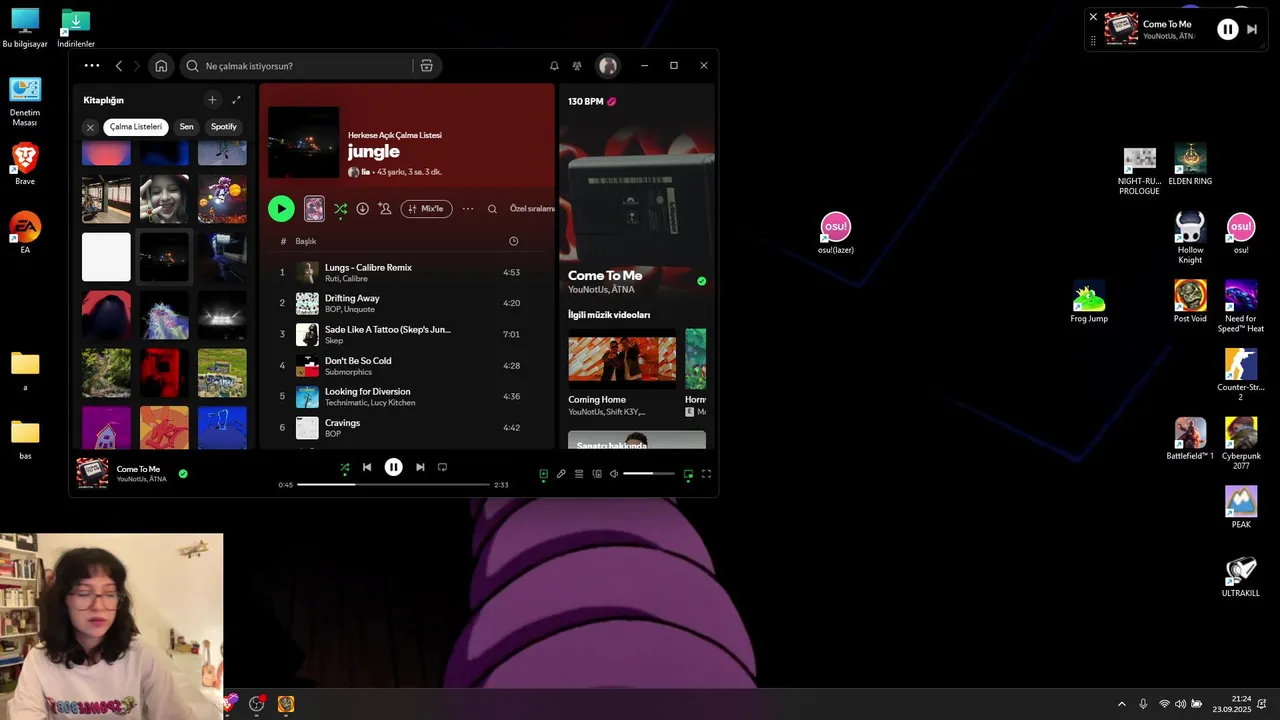1280x720 pixels.
Task: Open artist link 'Submorphics'
Action: [348, 372]
